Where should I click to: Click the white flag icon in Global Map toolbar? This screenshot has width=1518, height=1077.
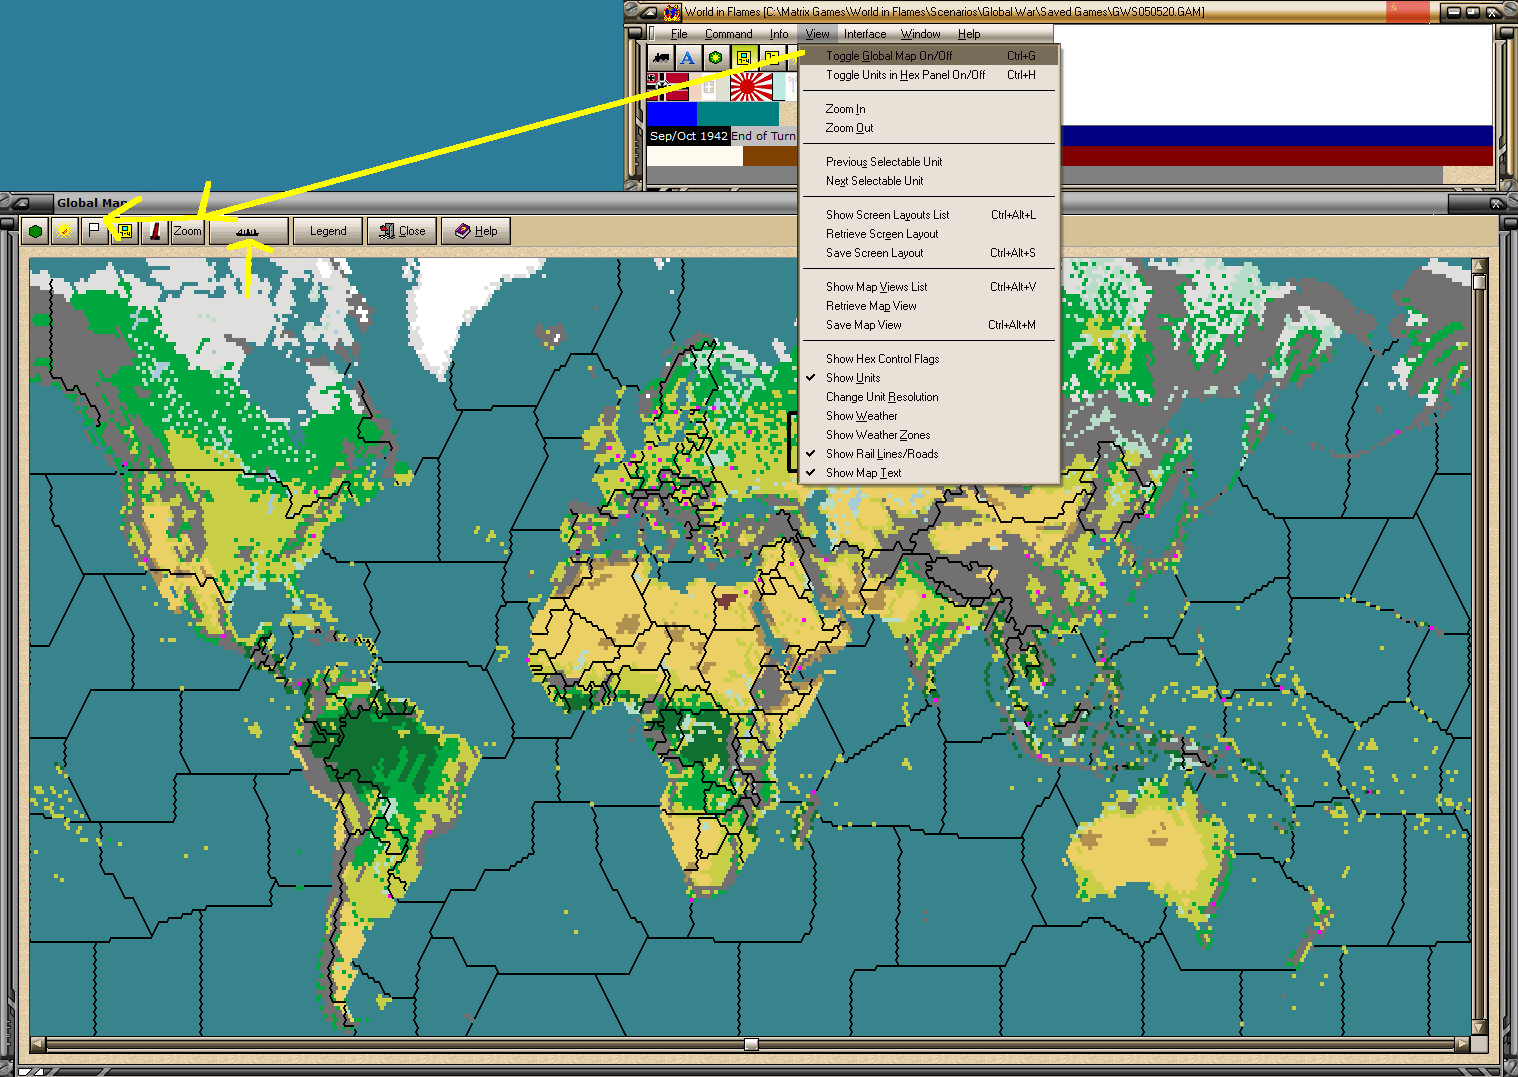(94, 231)
